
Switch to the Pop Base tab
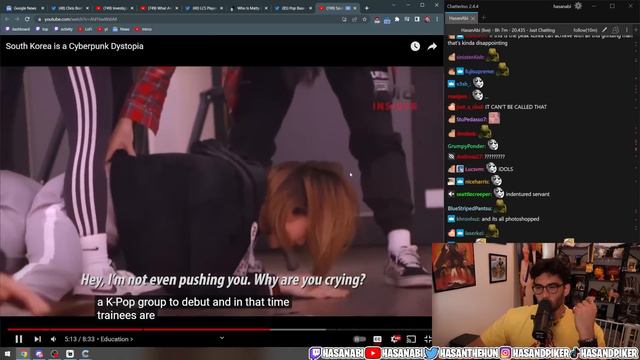293,8
